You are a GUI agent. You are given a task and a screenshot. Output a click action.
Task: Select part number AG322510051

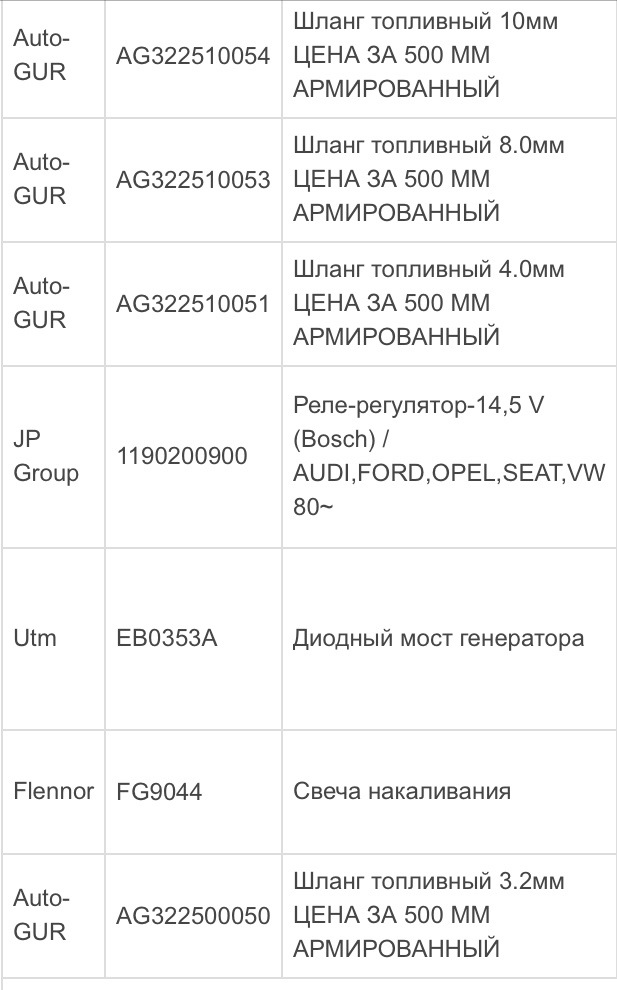point(193,304)
